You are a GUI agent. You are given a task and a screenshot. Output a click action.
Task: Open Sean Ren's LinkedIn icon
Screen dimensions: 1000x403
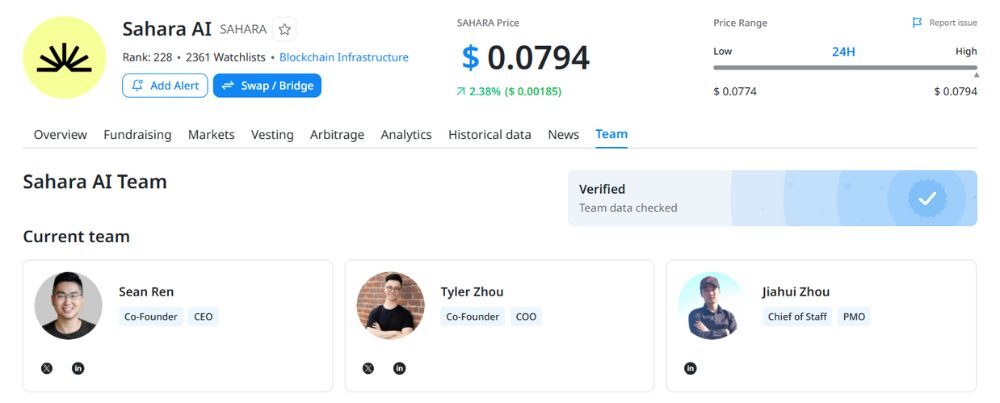click(78, 368)
